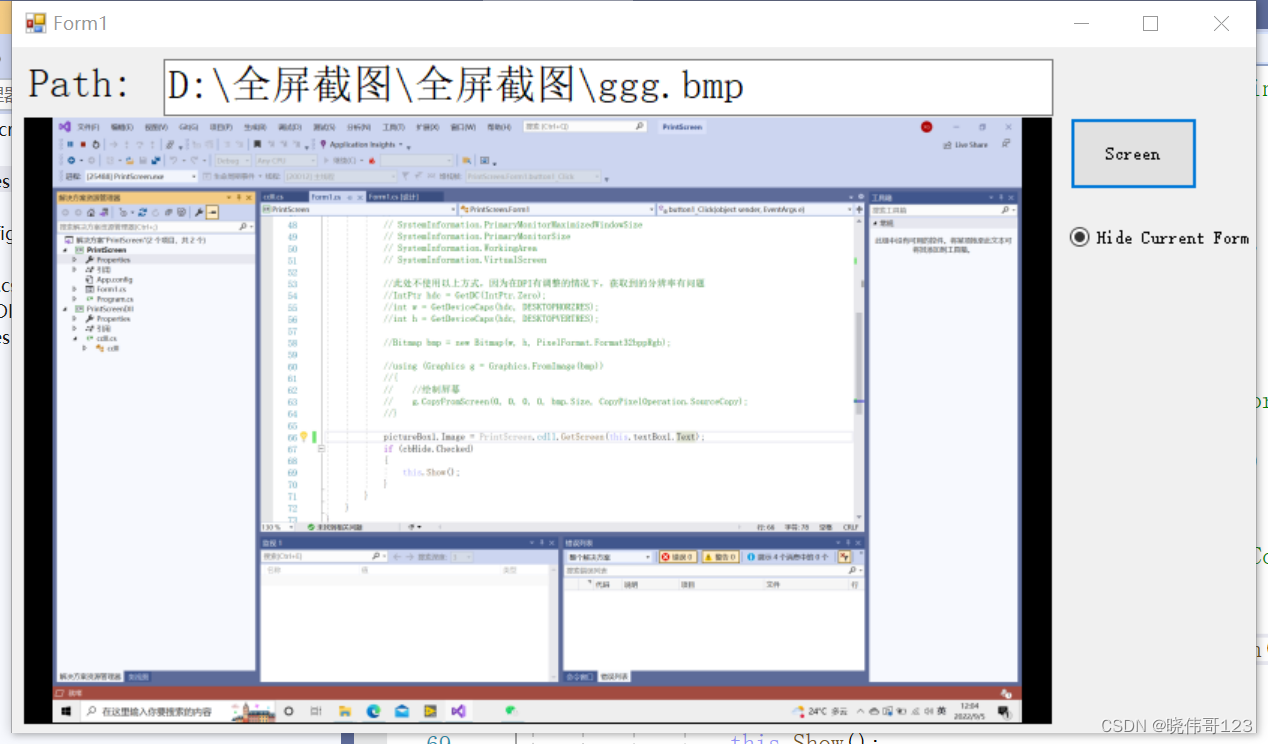
Task: Close the Form1 window
Action: (1221, 23)
